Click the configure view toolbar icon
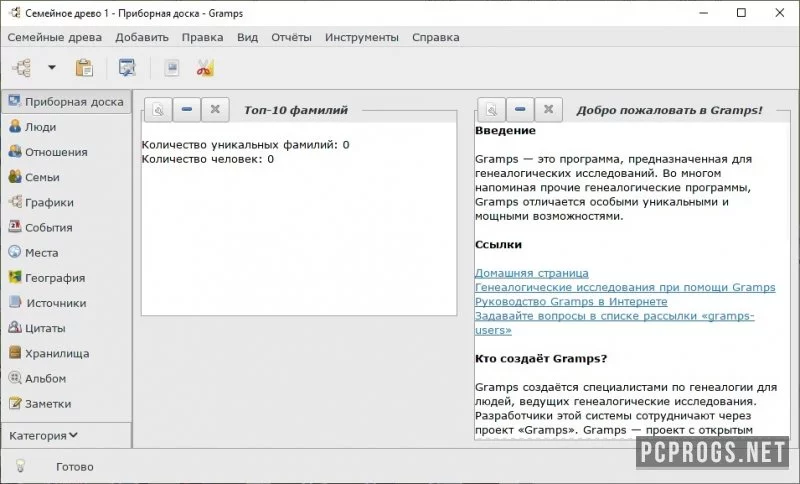Image resolution: width=800 pixels, height=484 pixels. [127, 67]
